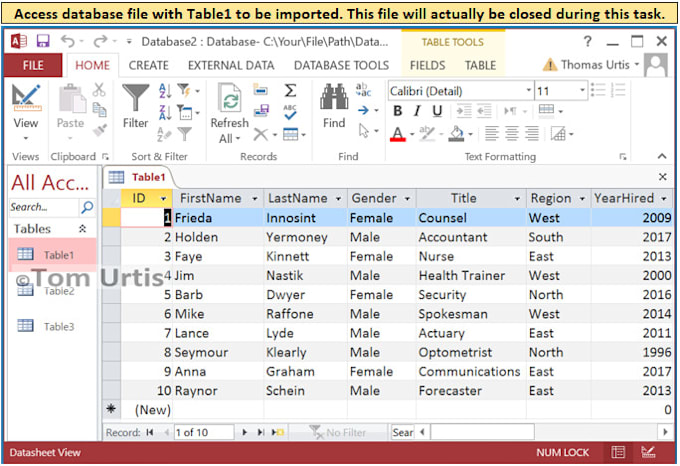680x466 pixels.
Task: Click the large Filter funnel icon
Action: 135,99
